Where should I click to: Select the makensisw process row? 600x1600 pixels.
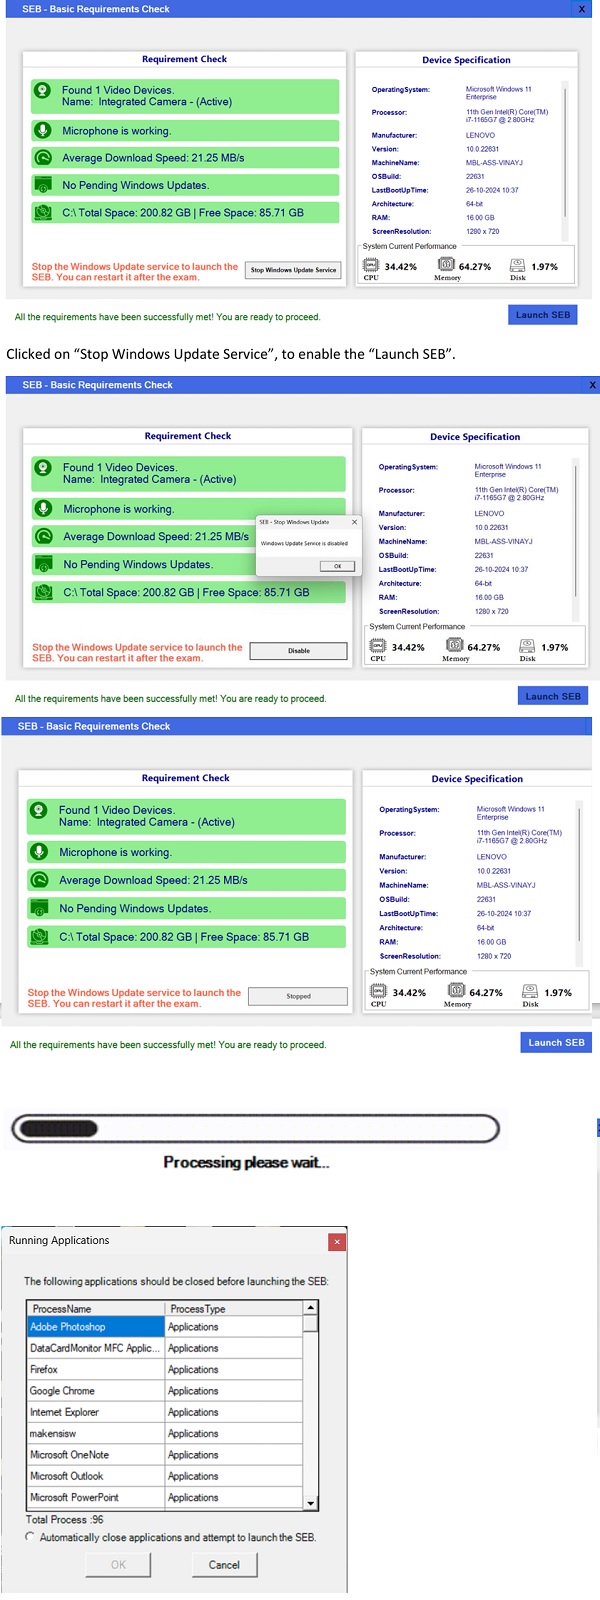[166, 1433]
